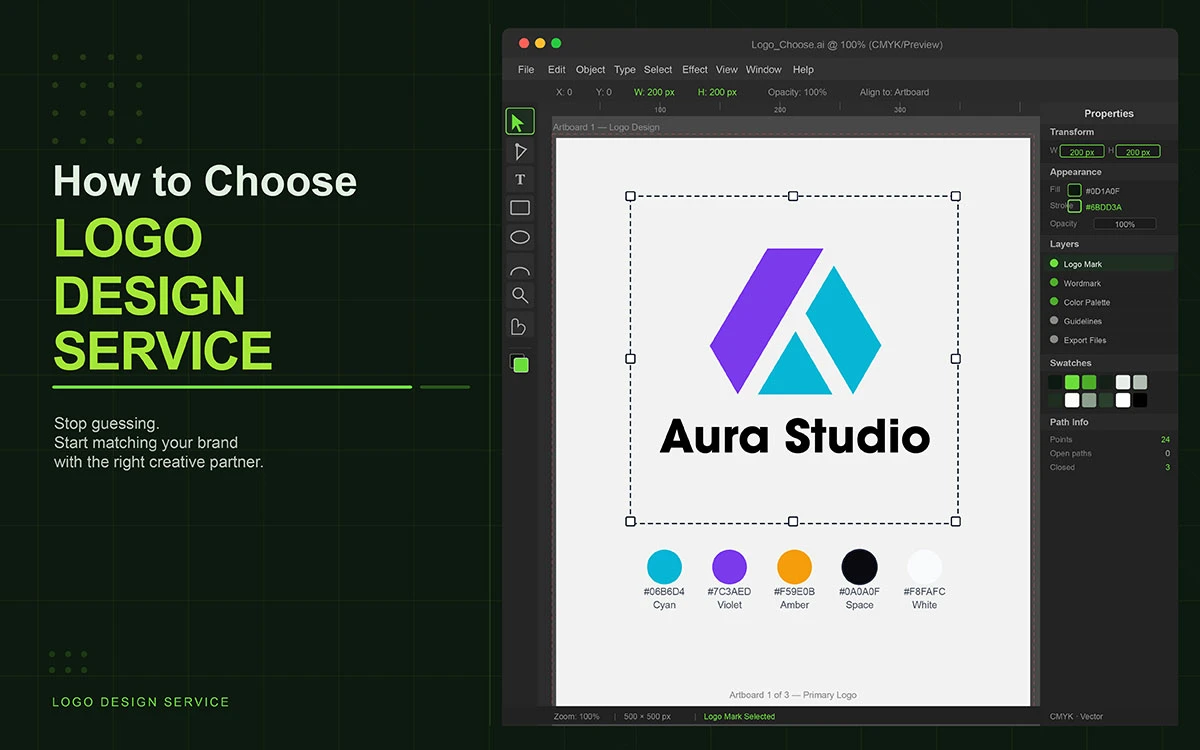1200x750 pixels.
Task: Open the Object menu
Action: click(591, 70)
